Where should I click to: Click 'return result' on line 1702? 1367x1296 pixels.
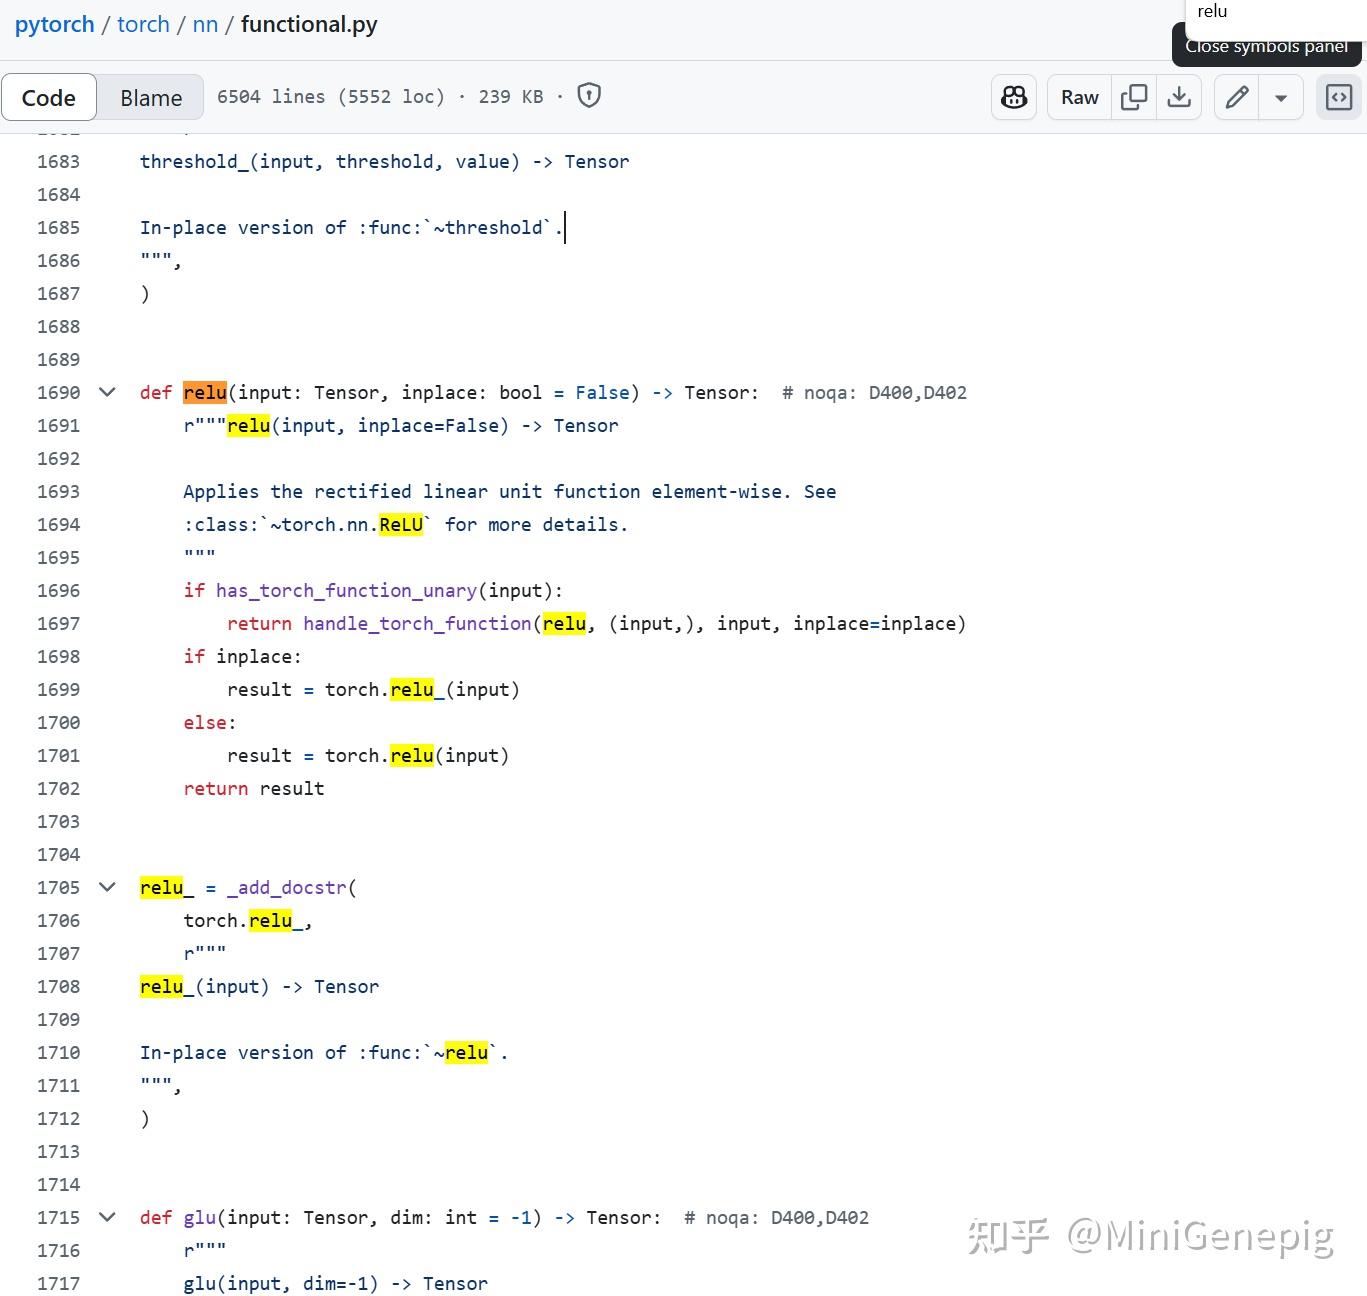point(254,788)
